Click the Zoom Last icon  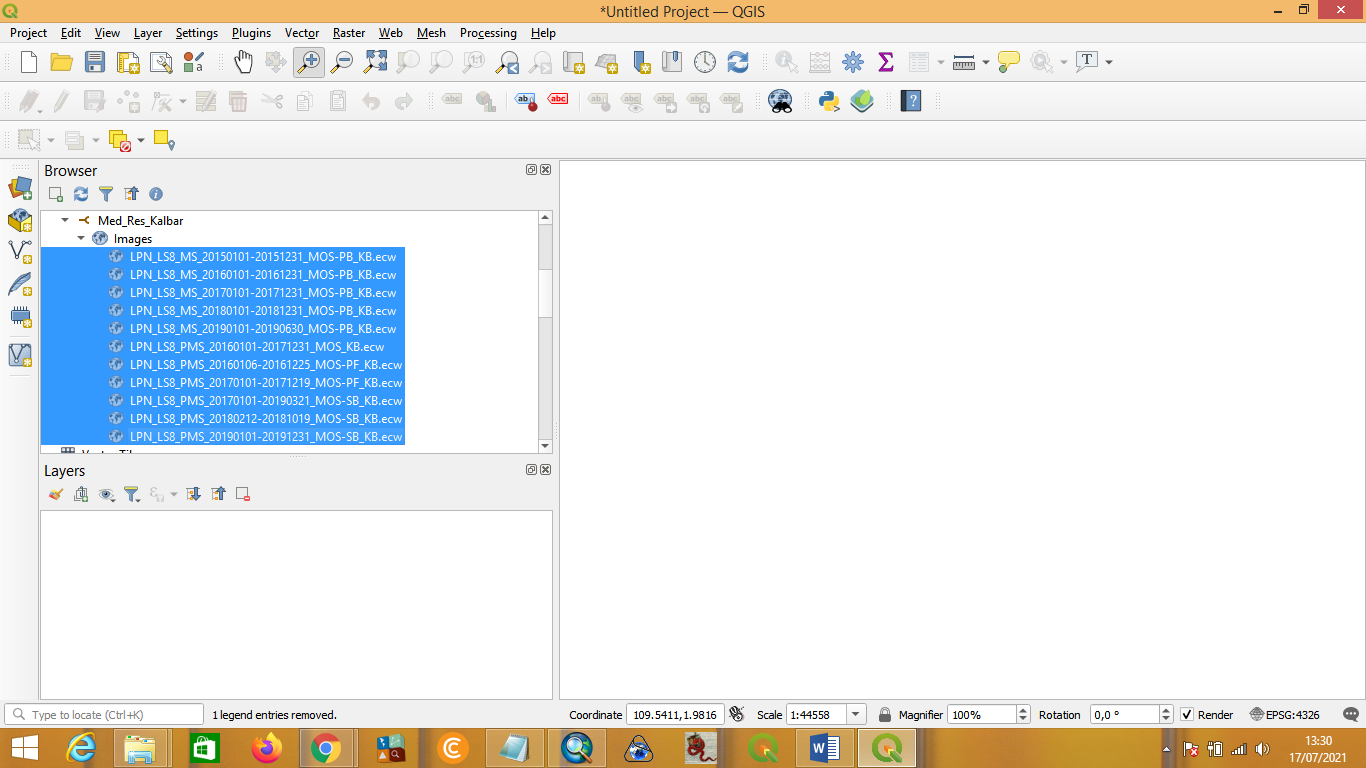(507, 62)
